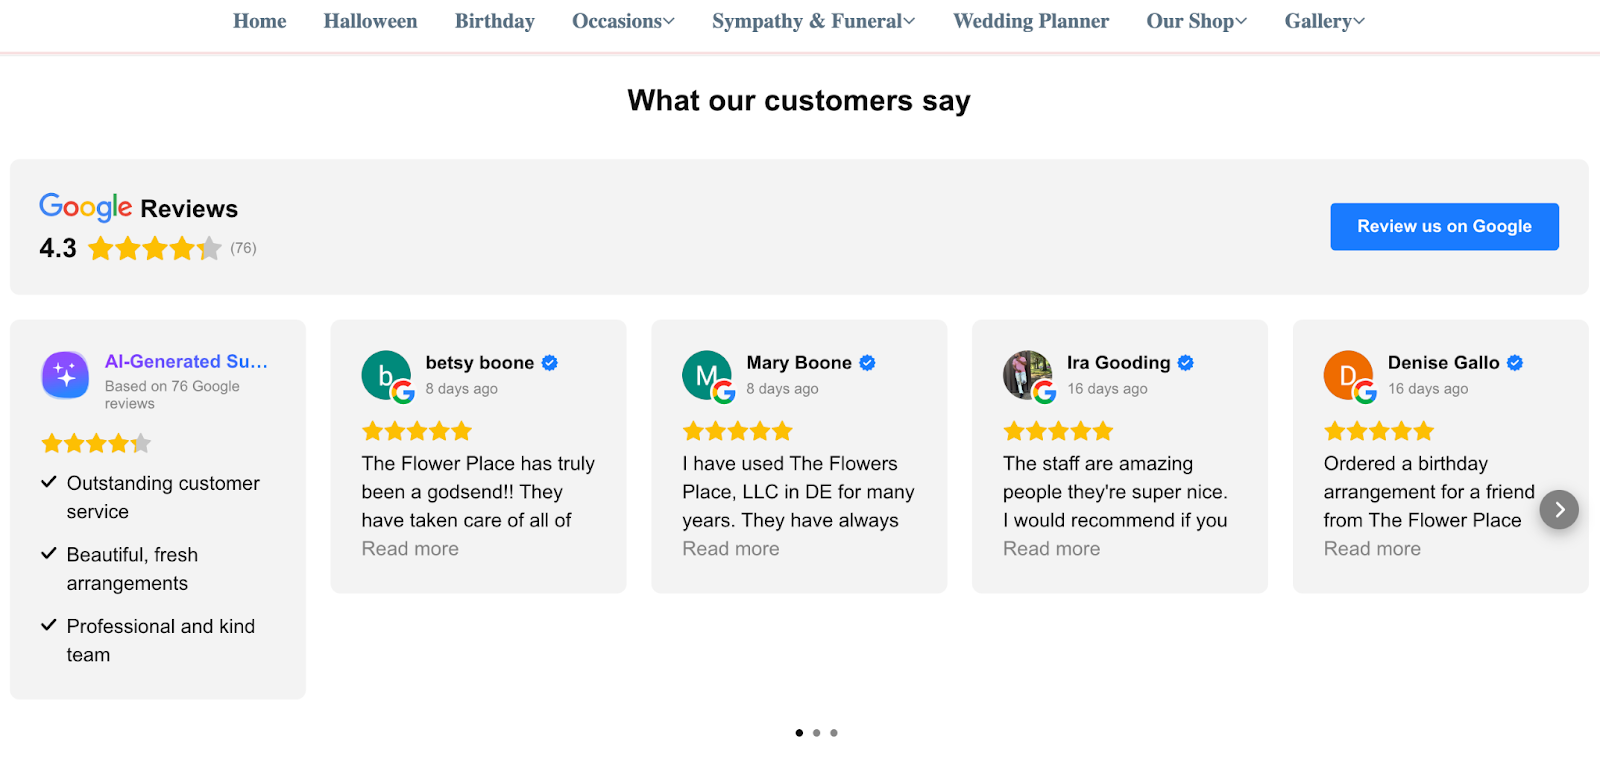Click '16 days ago' under Ira Gooding
This screenshot has height=765, width=1600.
pyautogui.click(x=1107, y=389)
